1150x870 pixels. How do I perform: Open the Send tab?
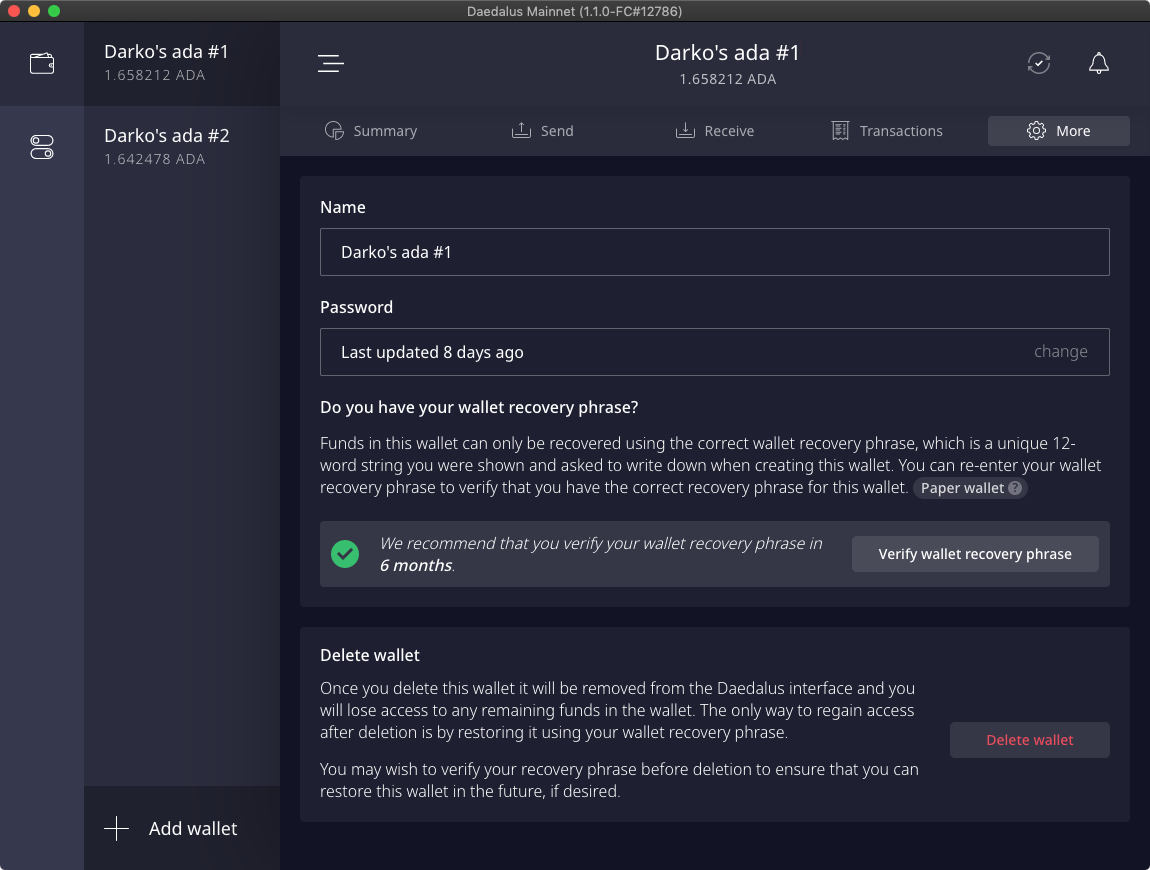coord(543,131)
